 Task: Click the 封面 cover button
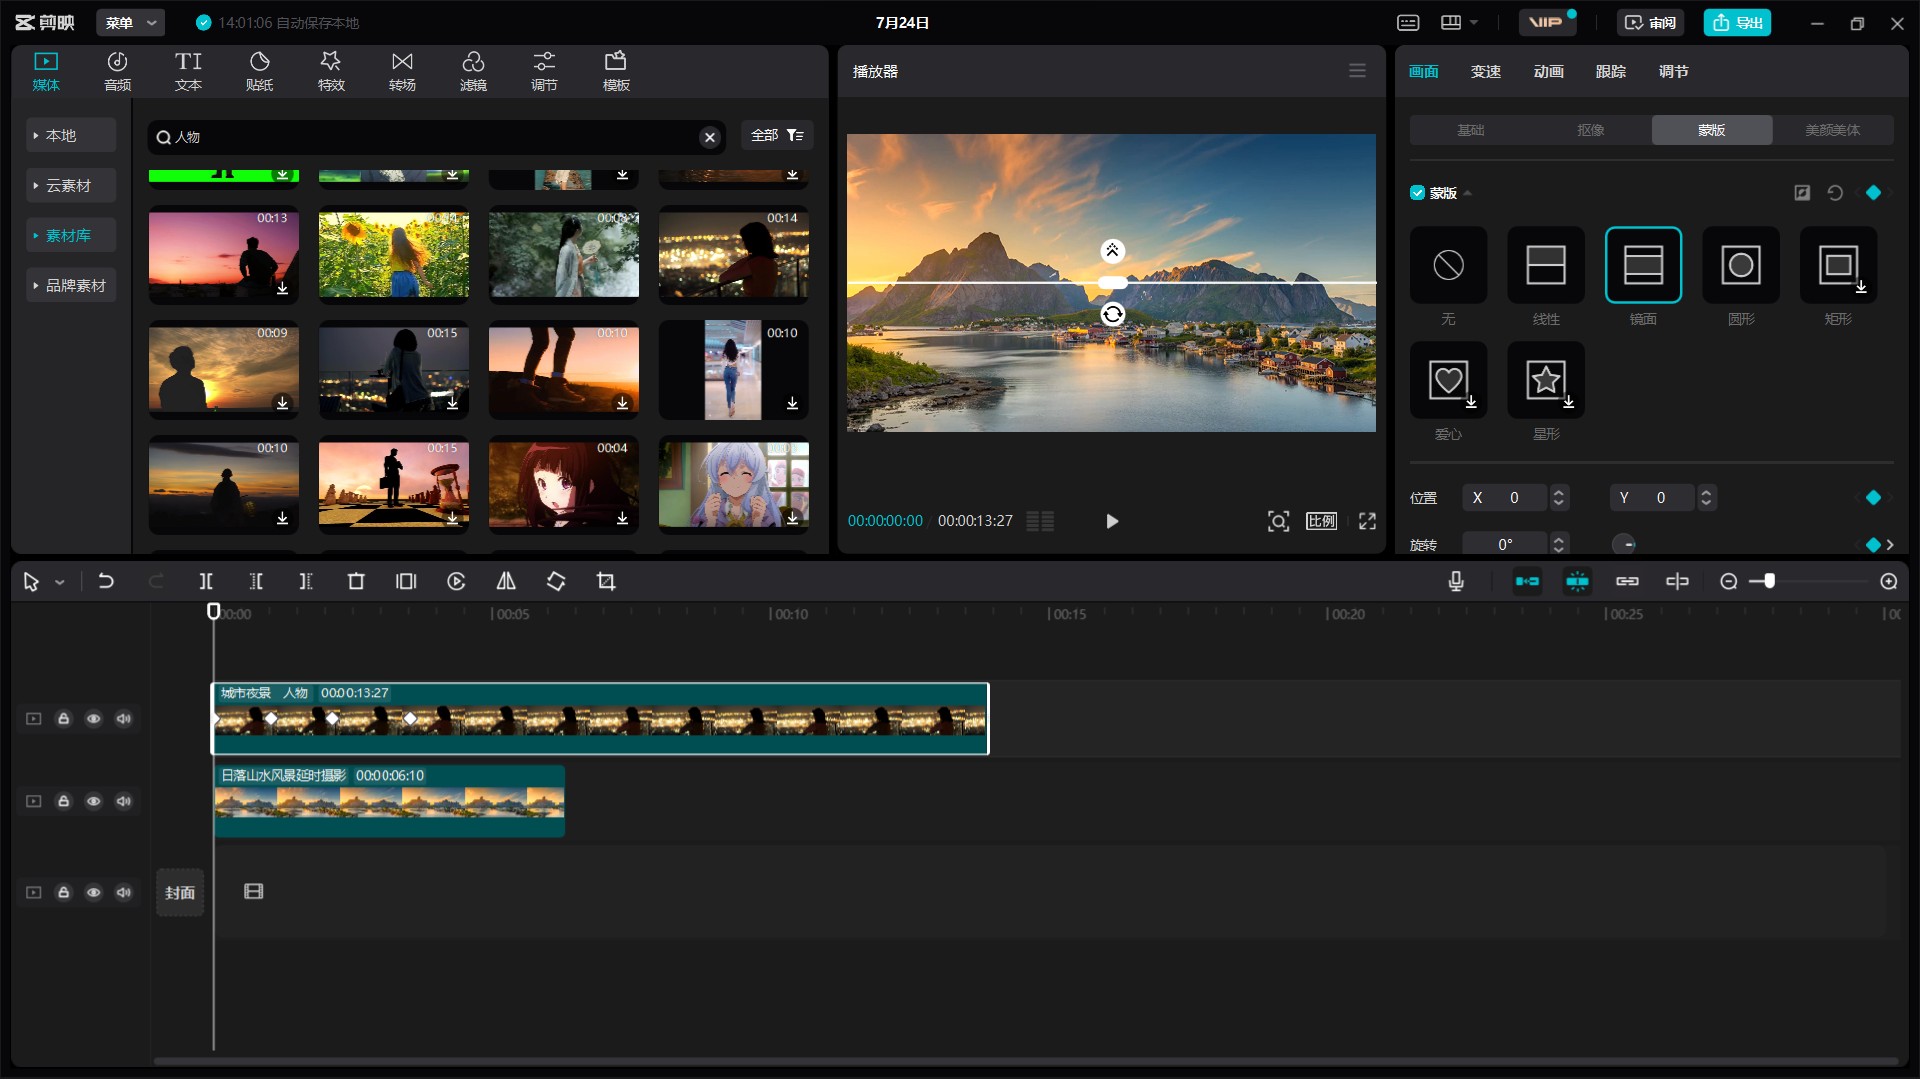click(x=180, y=892)
